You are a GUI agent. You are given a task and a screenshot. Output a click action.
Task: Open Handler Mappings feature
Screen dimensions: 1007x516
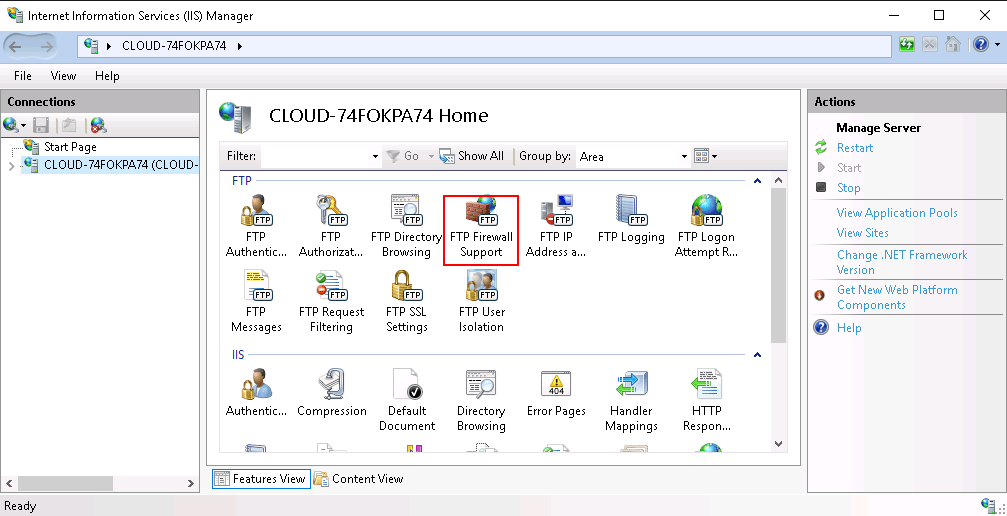click(631, 400)
